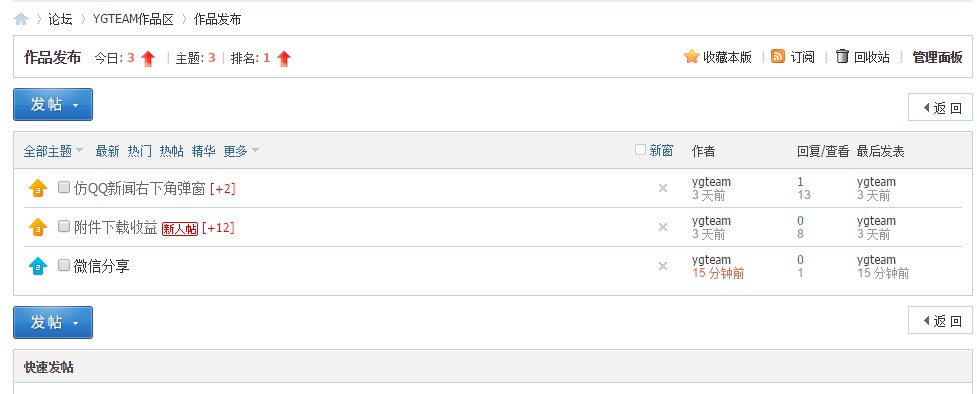The image size is (977, 394).
Task: Open the 管理面板 link
Action: click(x=937, y=57)
